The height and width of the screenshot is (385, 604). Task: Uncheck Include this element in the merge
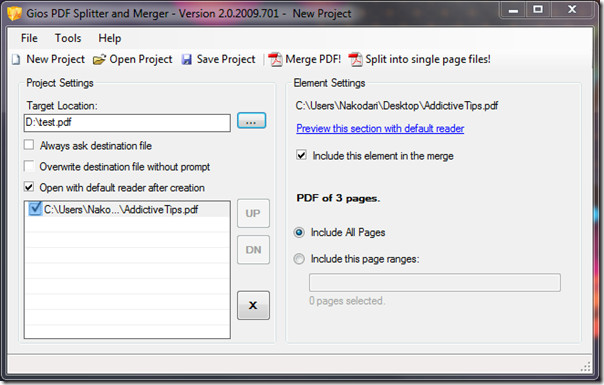[301, 155]
